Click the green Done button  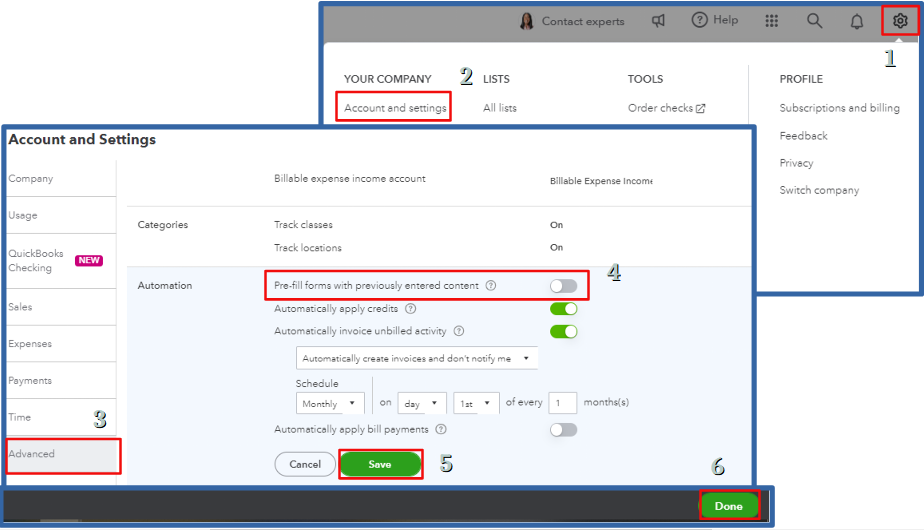click(x=729, y=506)
